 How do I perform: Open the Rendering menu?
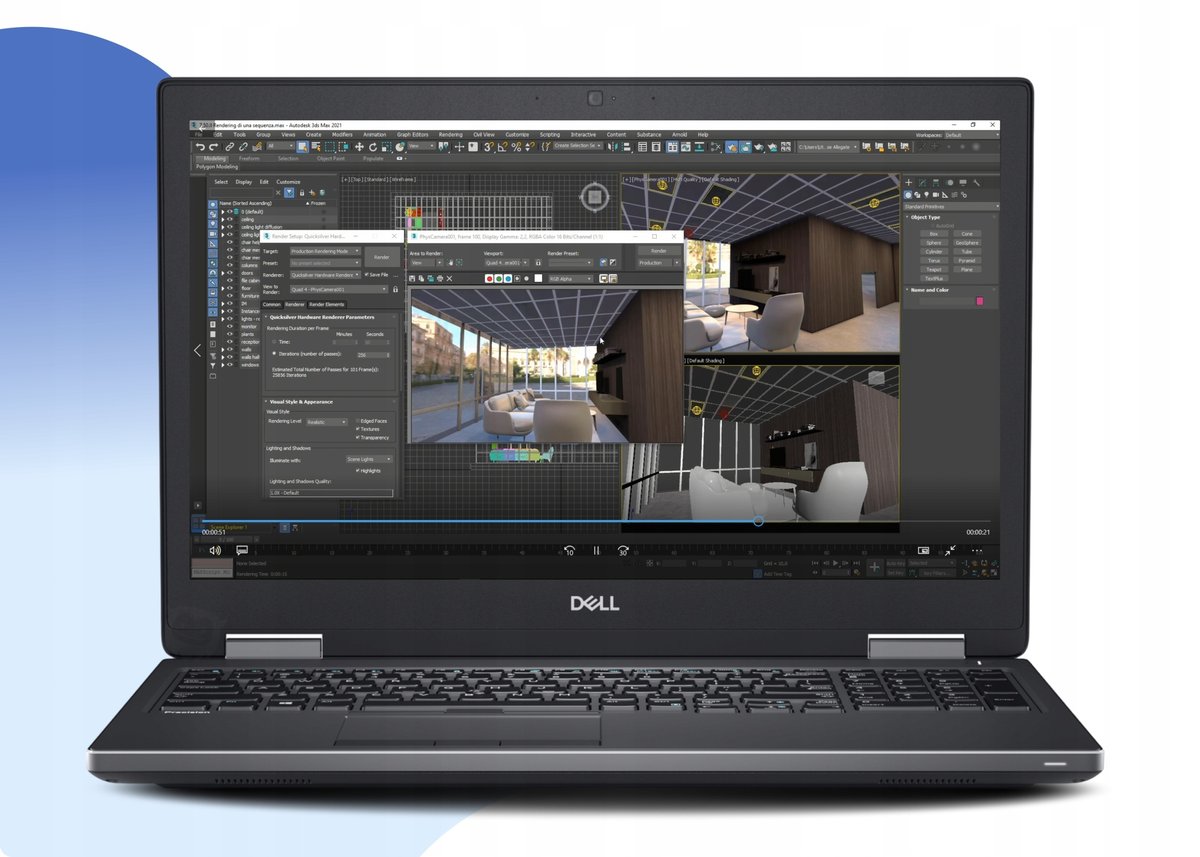click(x=450, y=134)
